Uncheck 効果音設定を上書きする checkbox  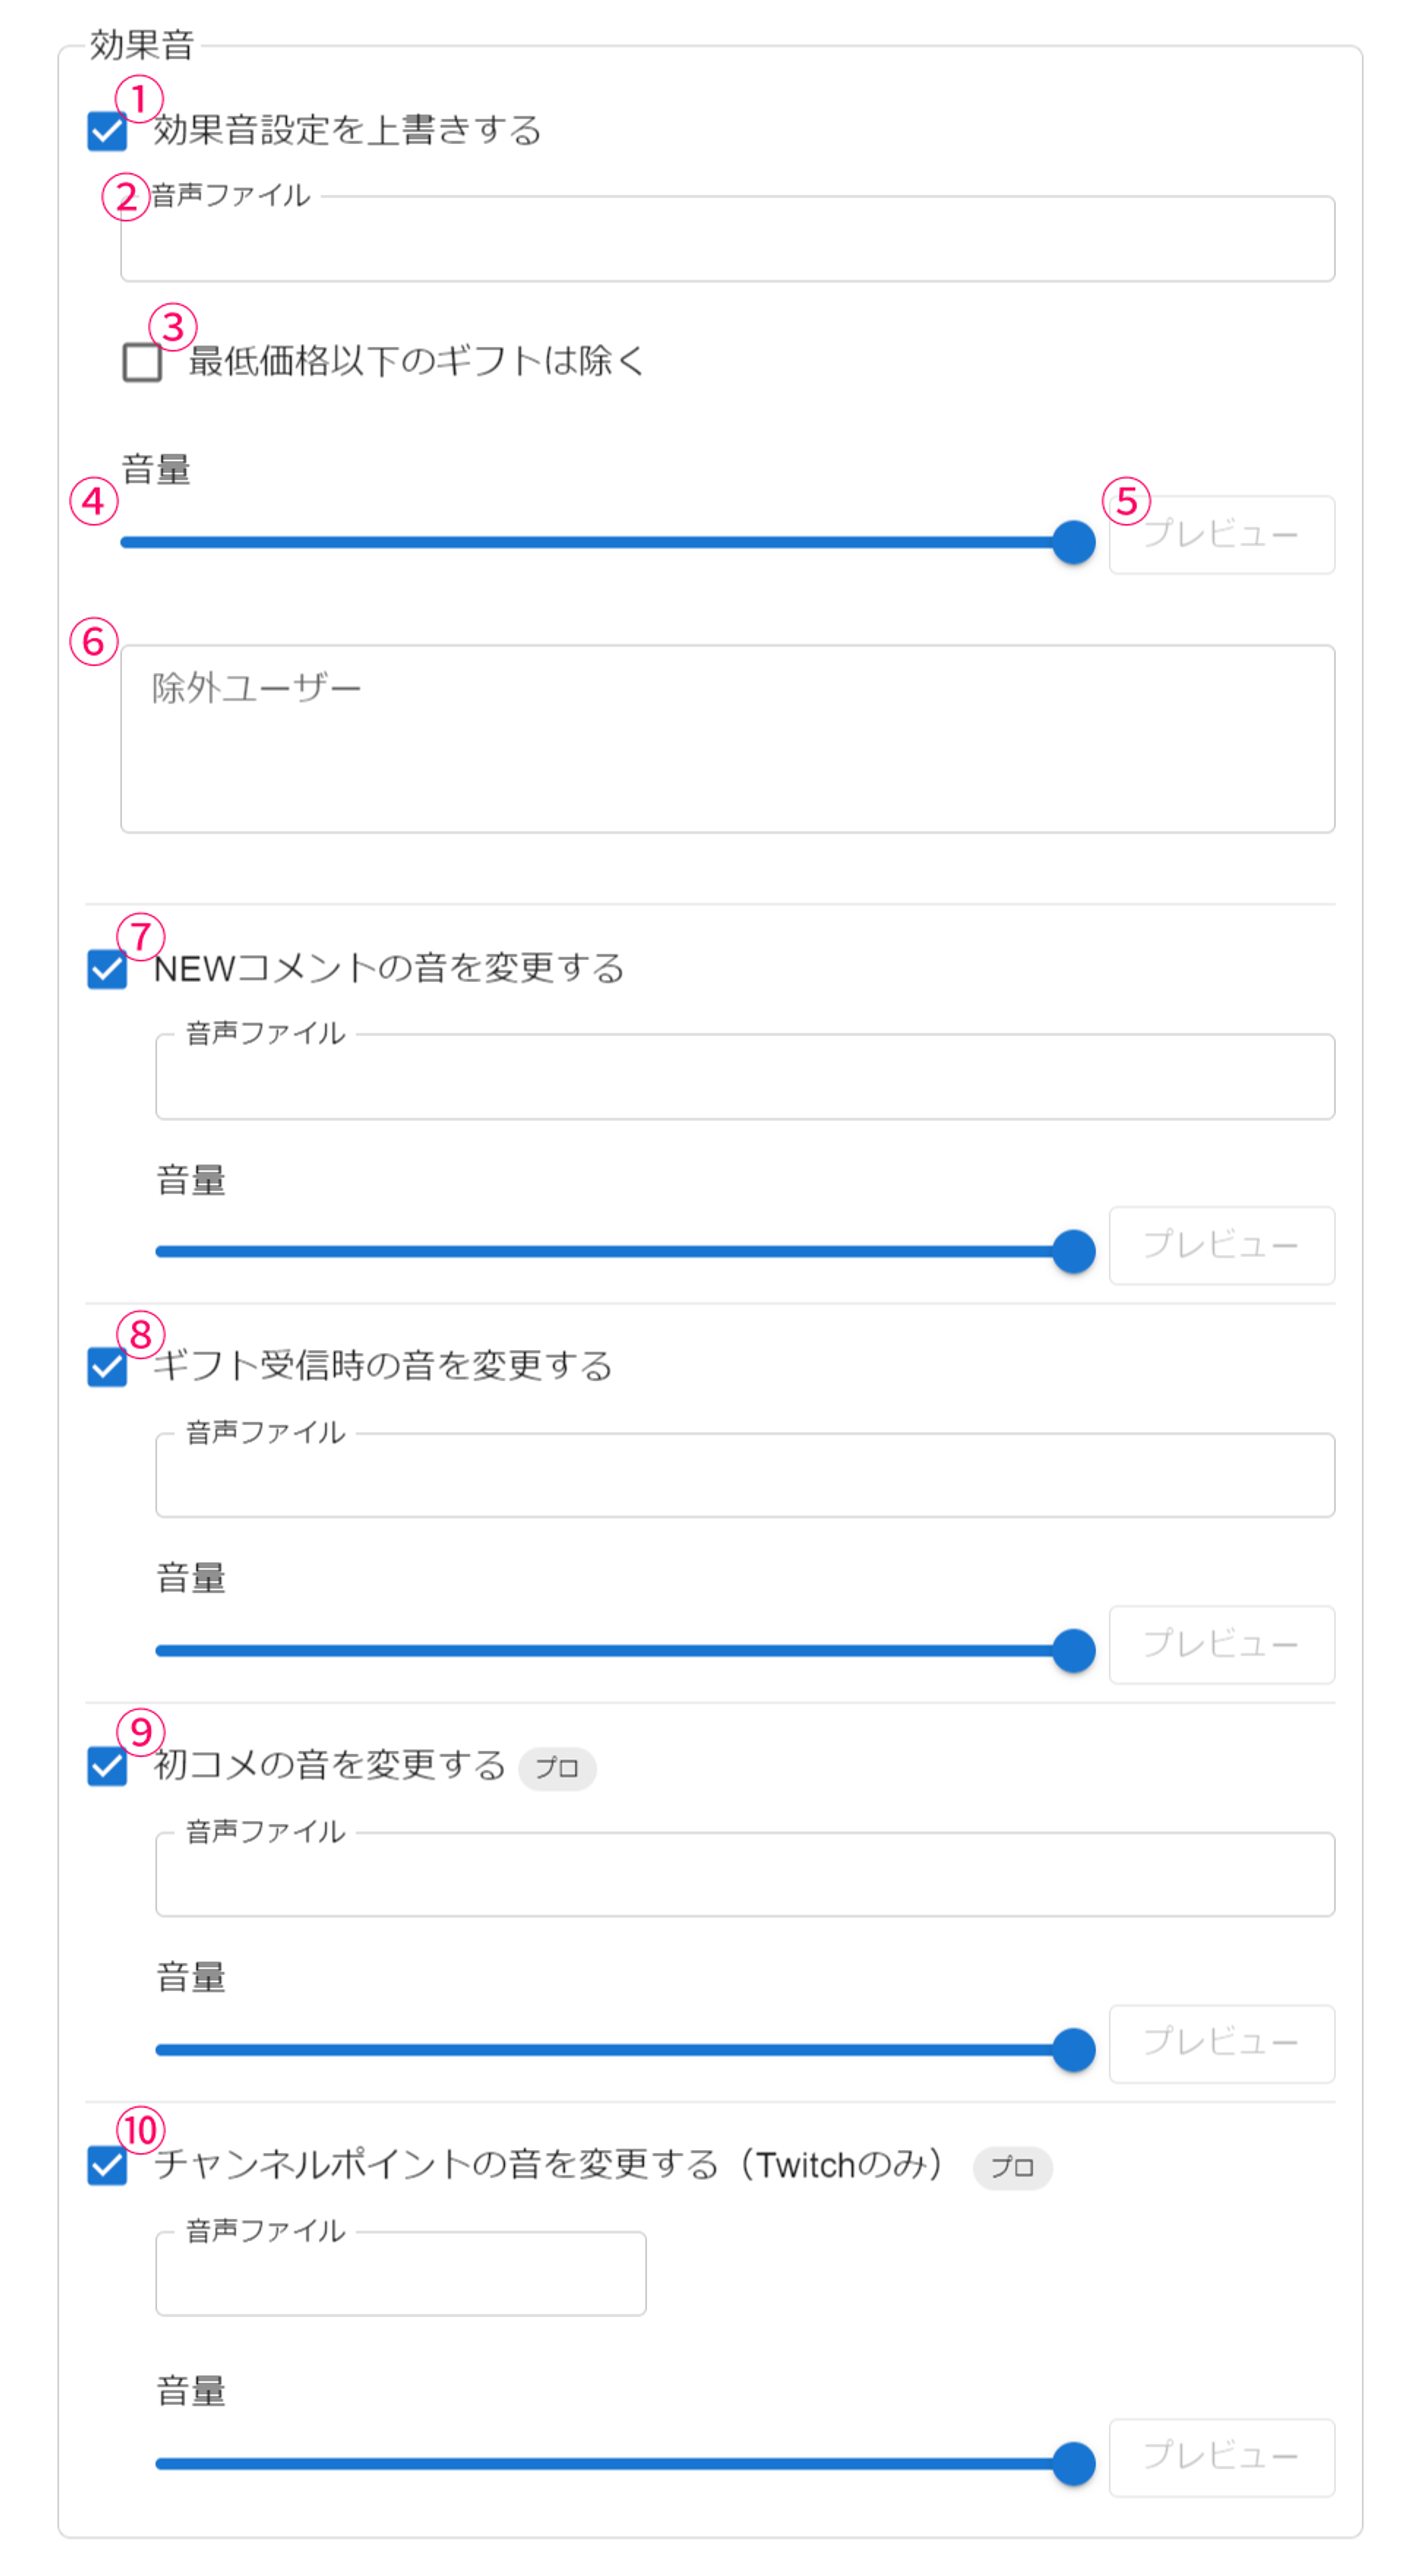click(x=107, y=131)
